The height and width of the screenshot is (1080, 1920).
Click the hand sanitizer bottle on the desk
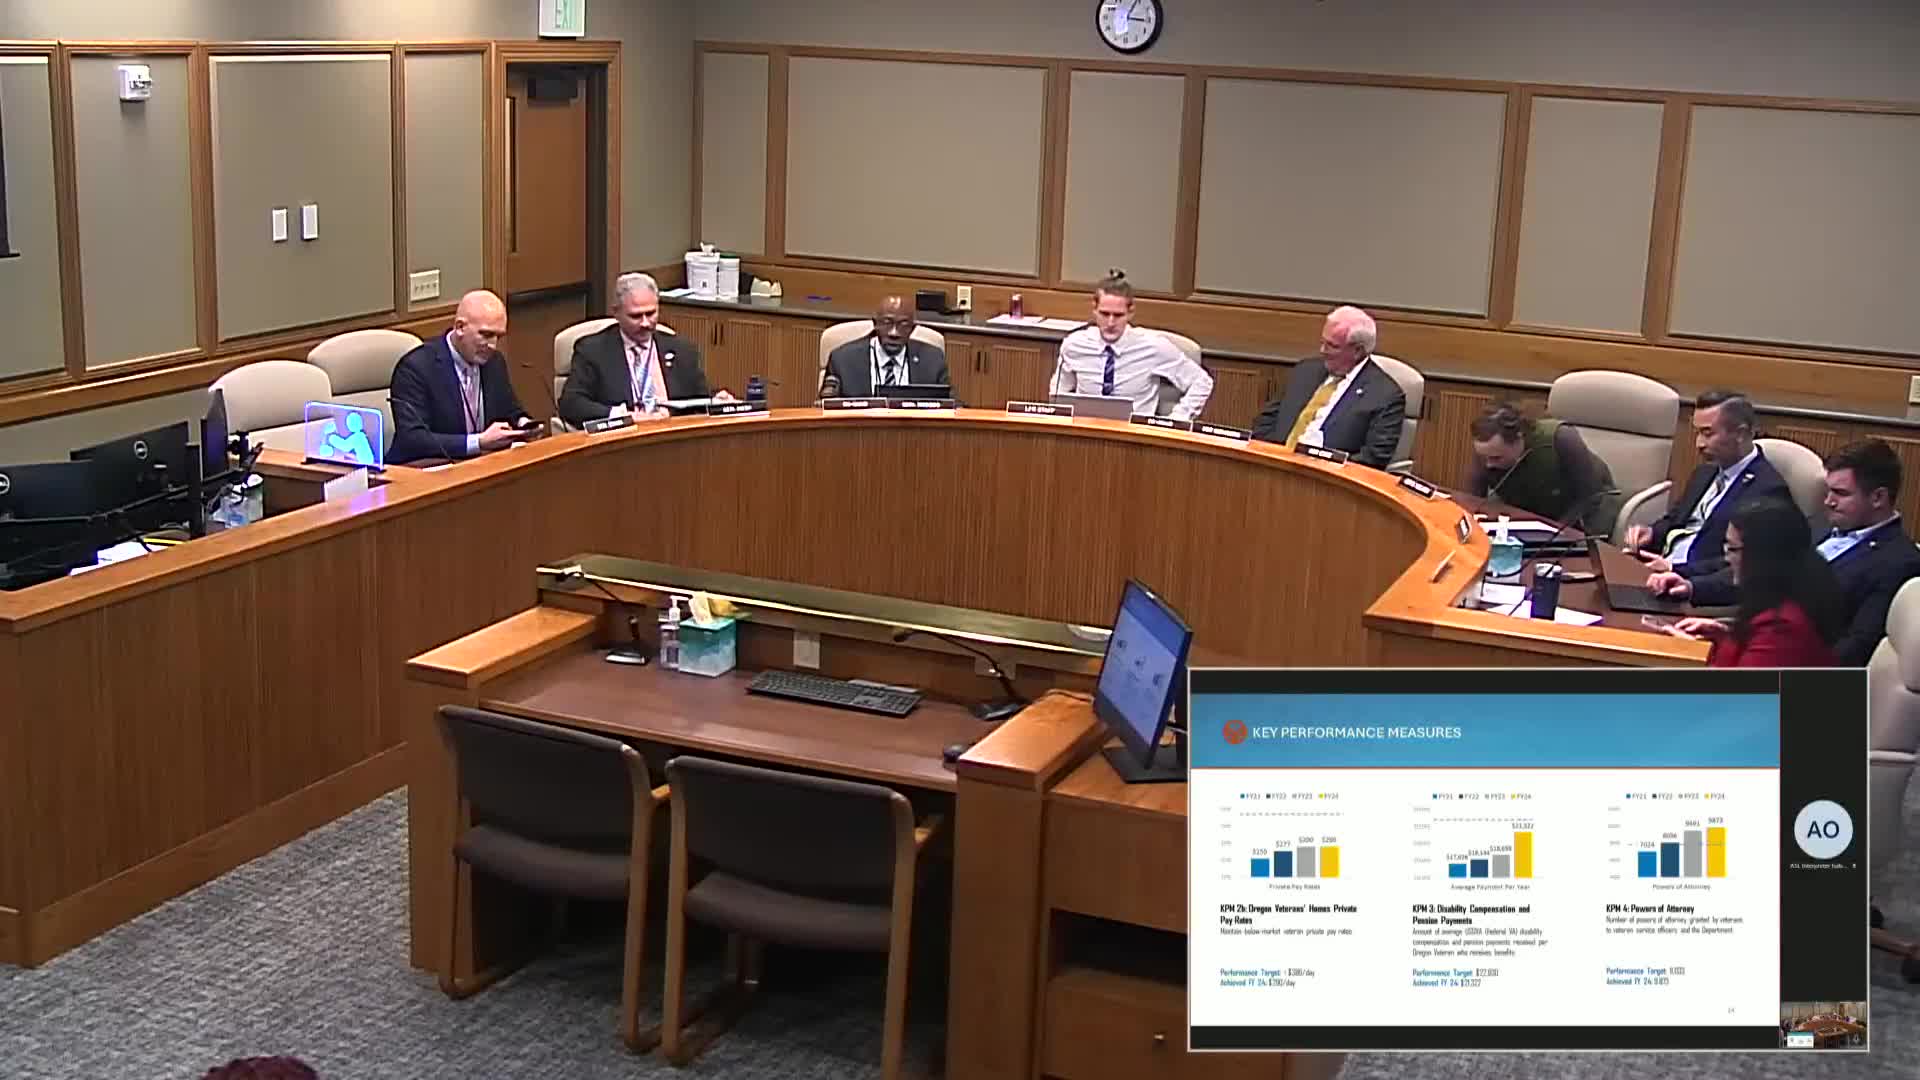pyautogui.click(x=671, y=634)
